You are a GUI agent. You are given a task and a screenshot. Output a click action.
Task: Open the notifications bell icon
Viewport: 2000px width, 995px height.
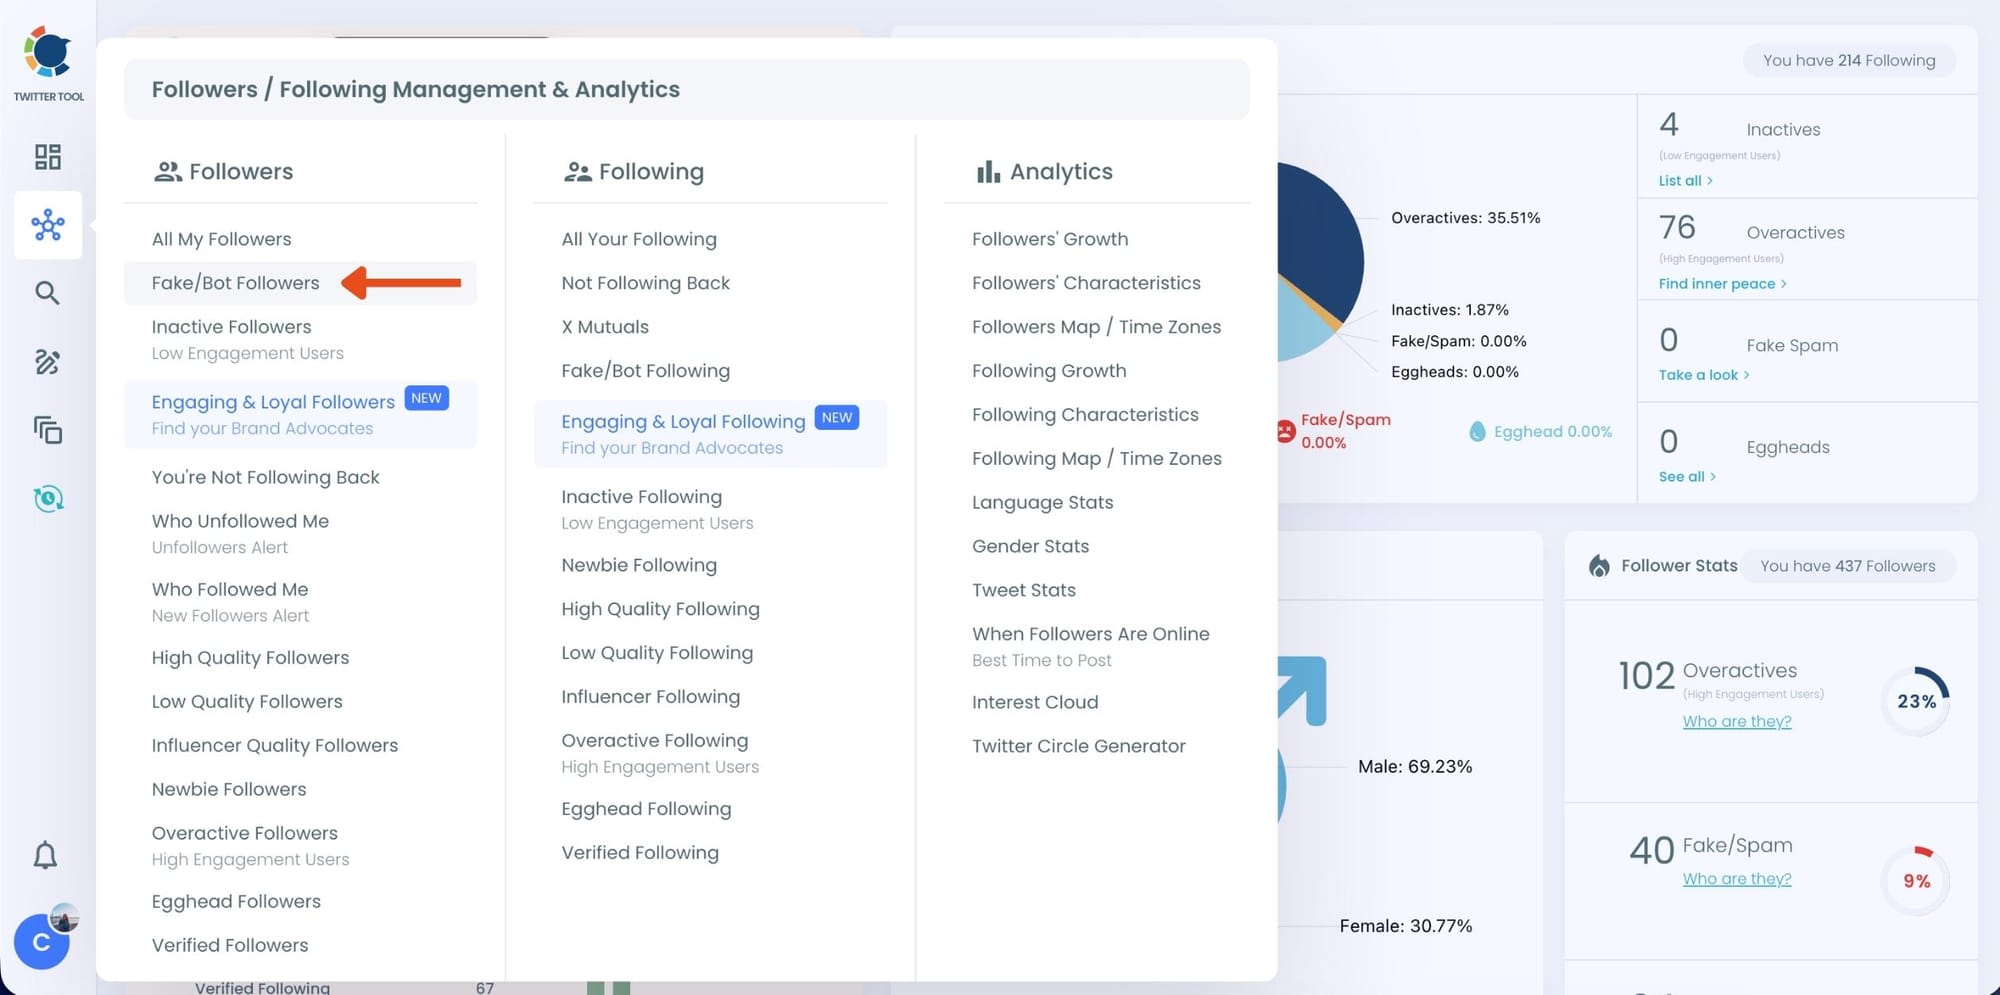point(45,855)
